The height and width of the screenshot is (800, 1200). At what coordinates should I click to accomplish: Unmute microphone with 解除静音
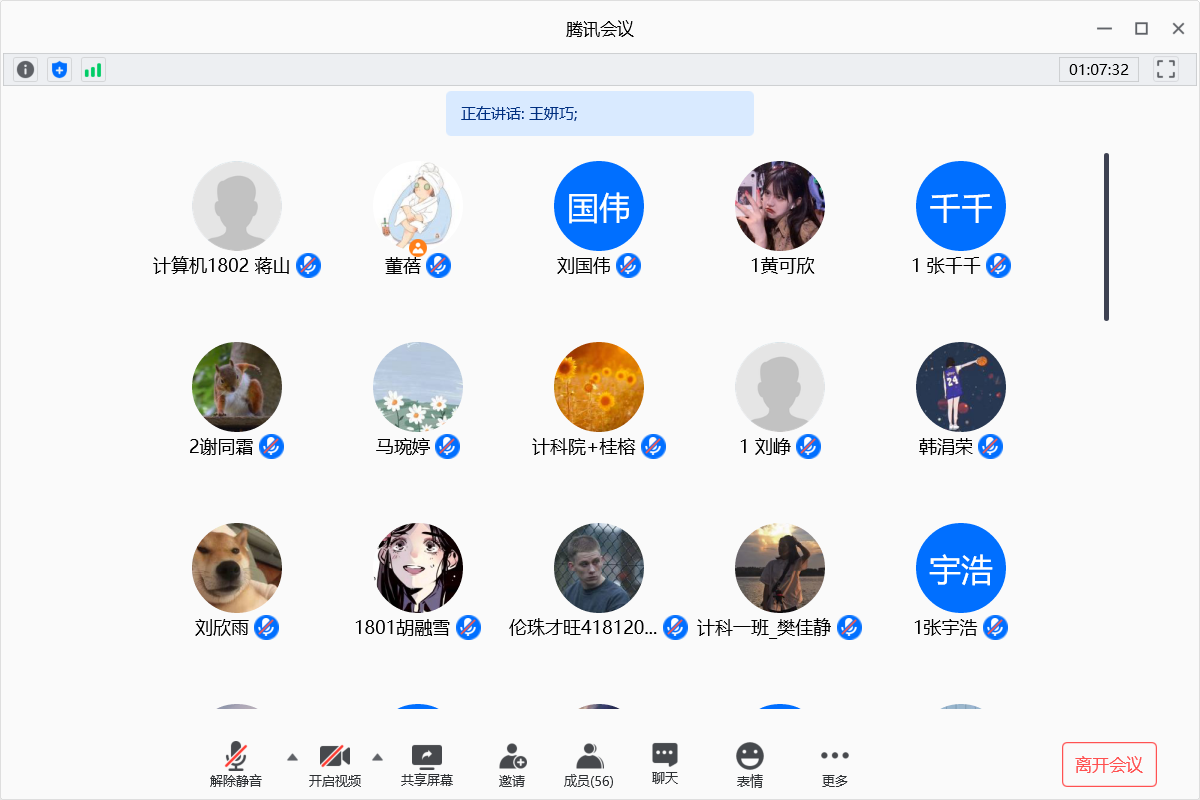click(236, 766)
